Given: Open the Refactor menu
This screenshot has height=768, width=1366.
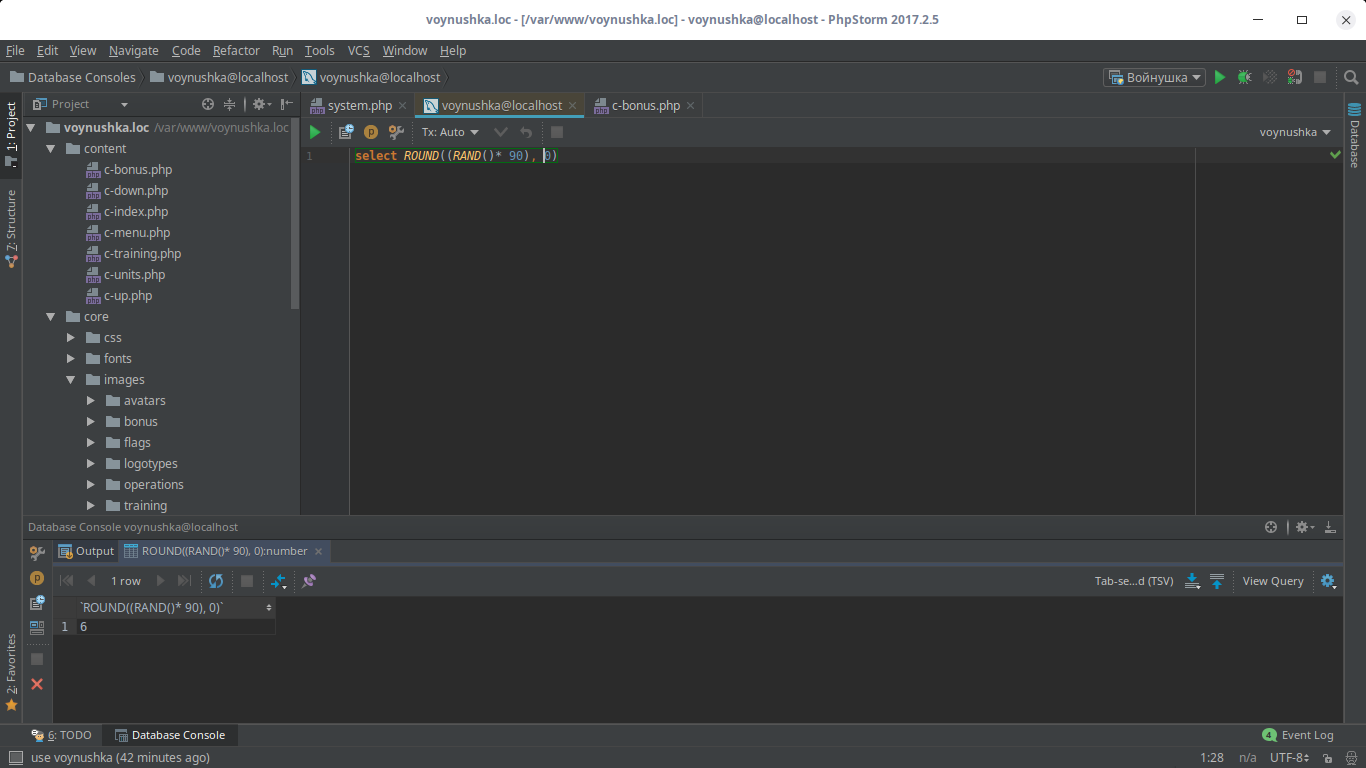Looking at the screenshot, I should pos(236,50).
